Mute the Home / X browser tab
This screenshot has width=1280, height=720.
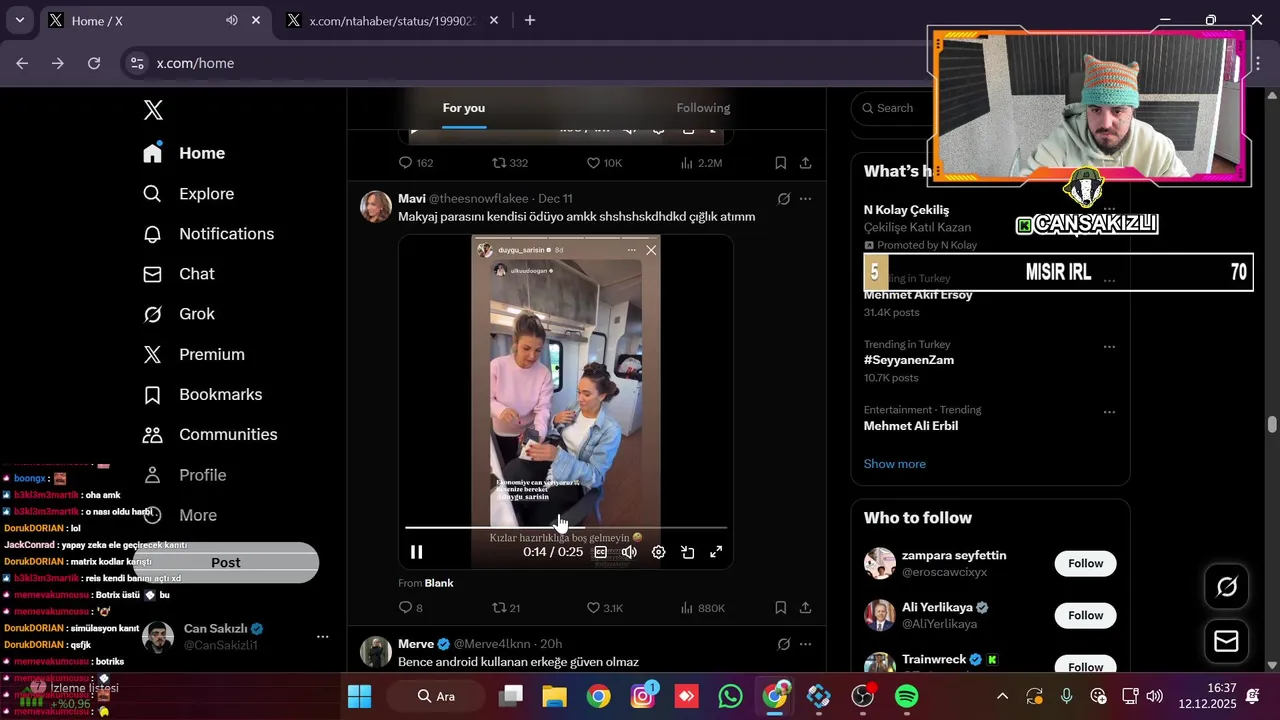click(231, 20)
